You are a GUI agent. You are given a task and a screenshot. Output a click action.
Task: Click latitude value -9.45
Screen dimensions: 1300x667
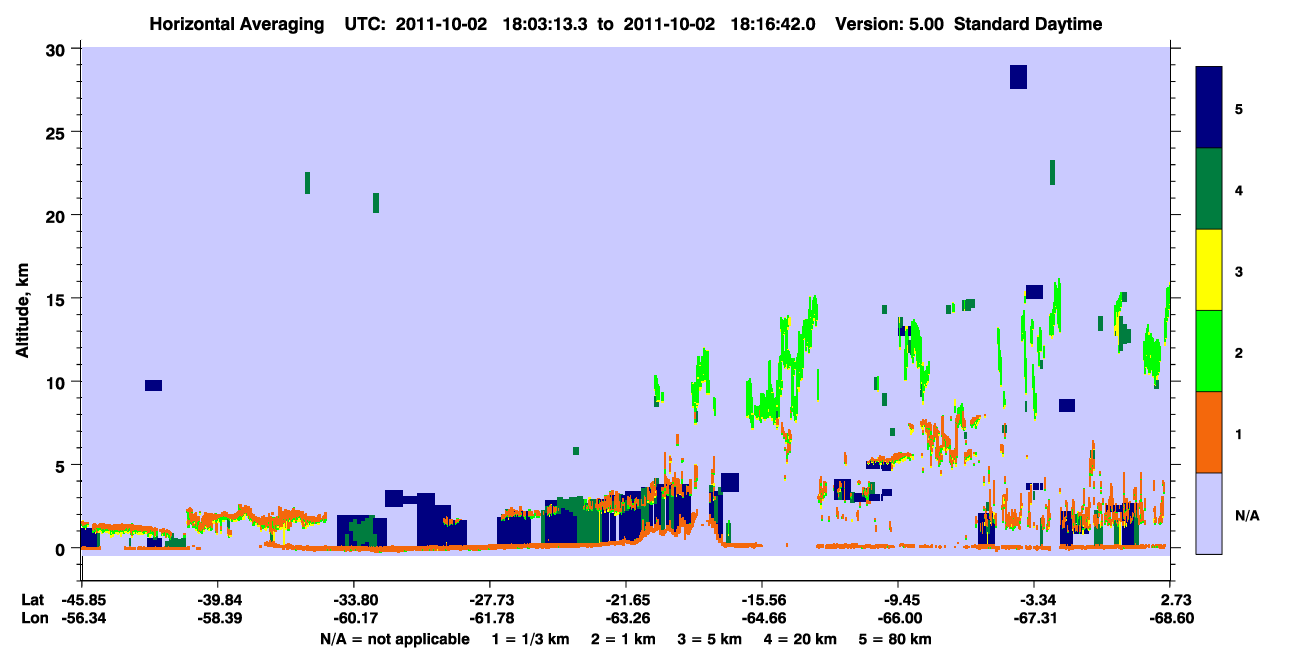(x=898, y=600)
